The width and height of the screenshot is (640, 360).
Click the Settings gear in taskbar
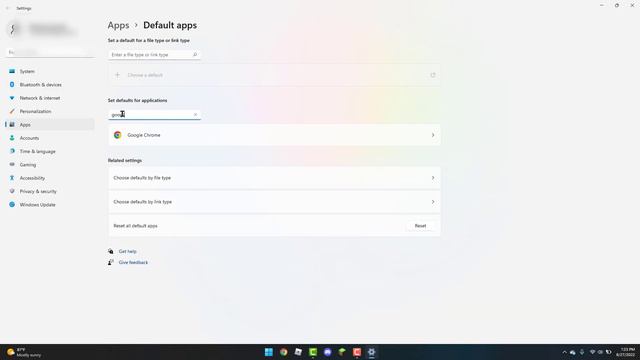pos(371,352)
